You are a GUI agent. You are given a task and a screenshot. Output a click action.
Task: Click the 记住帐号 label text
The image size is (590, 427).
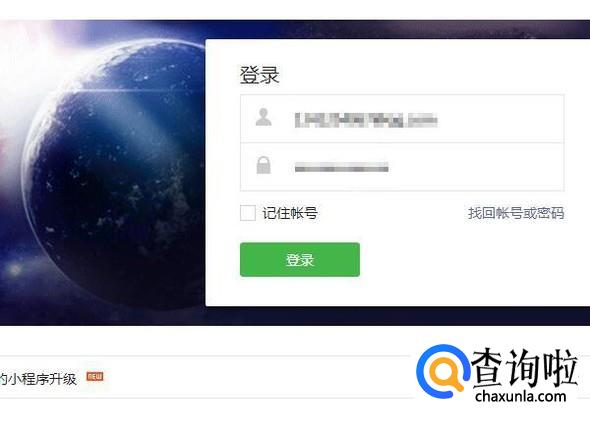tap(290, 213)
